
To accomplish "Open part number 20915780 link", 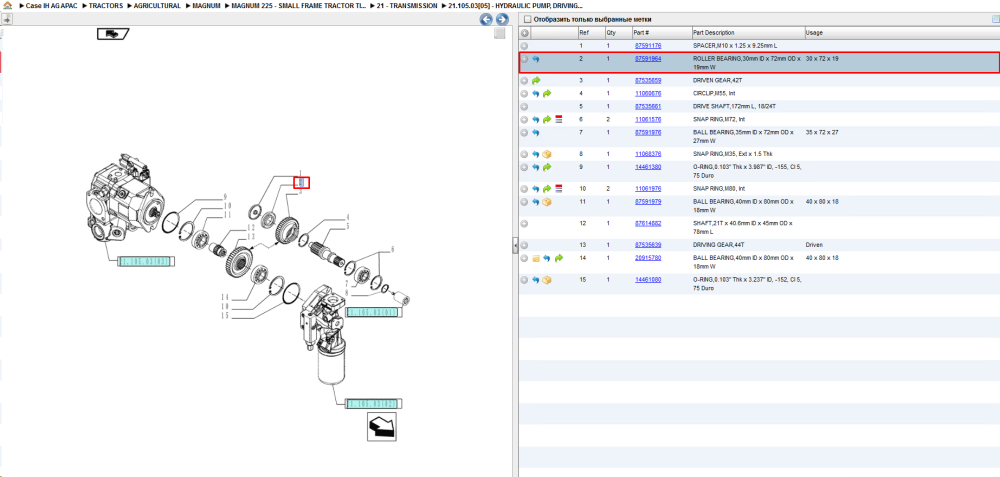I will [x=647, y=258].
